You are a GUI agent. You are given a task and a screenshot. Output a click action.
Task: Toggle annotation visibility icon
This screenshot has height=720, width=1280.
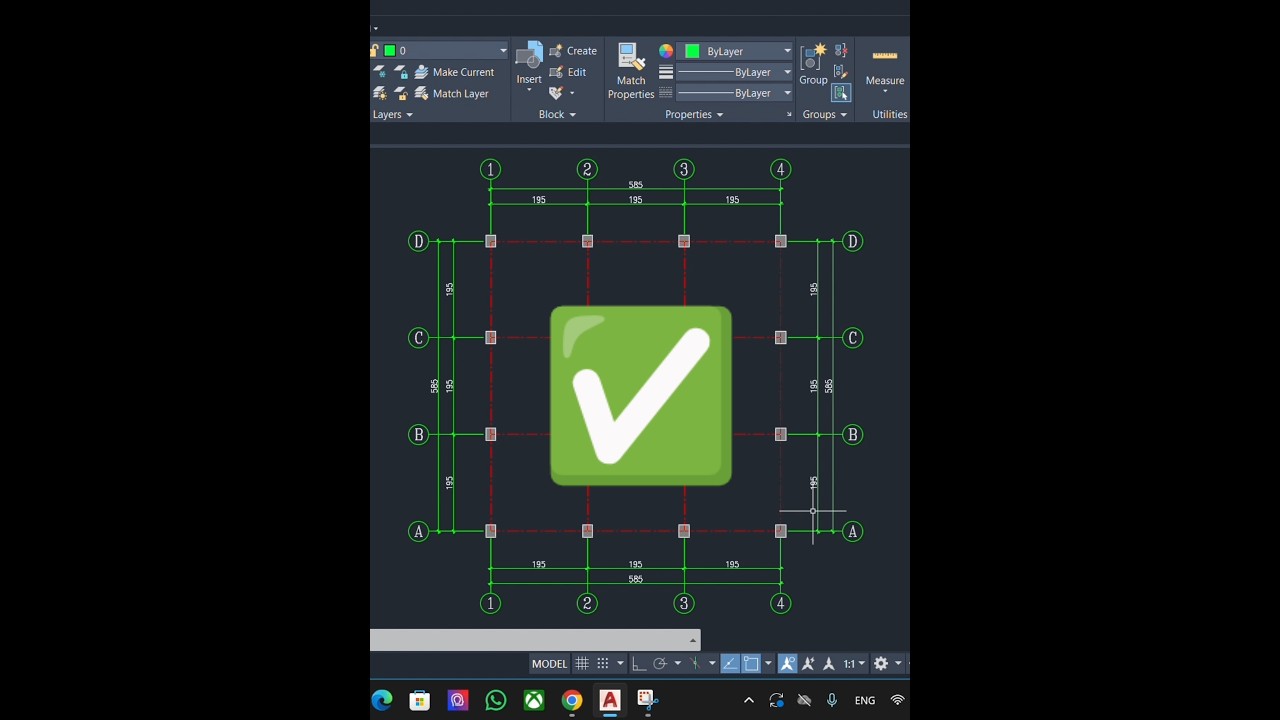pos(787,663)
